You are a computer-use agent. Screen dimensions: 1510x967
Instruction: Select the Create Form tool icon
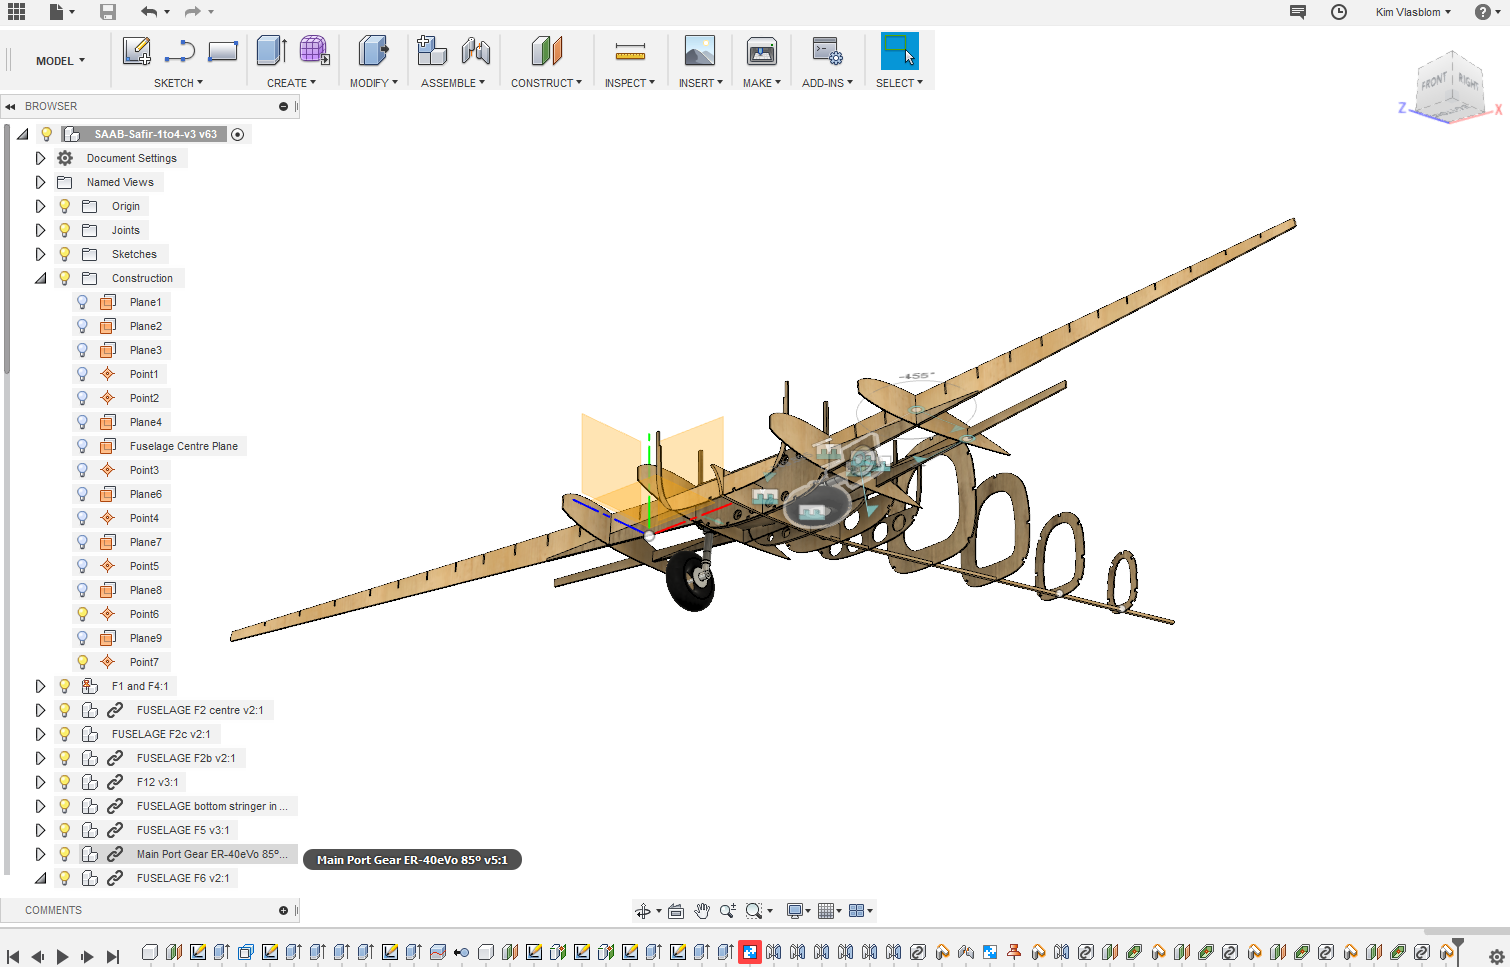[314, 51]
